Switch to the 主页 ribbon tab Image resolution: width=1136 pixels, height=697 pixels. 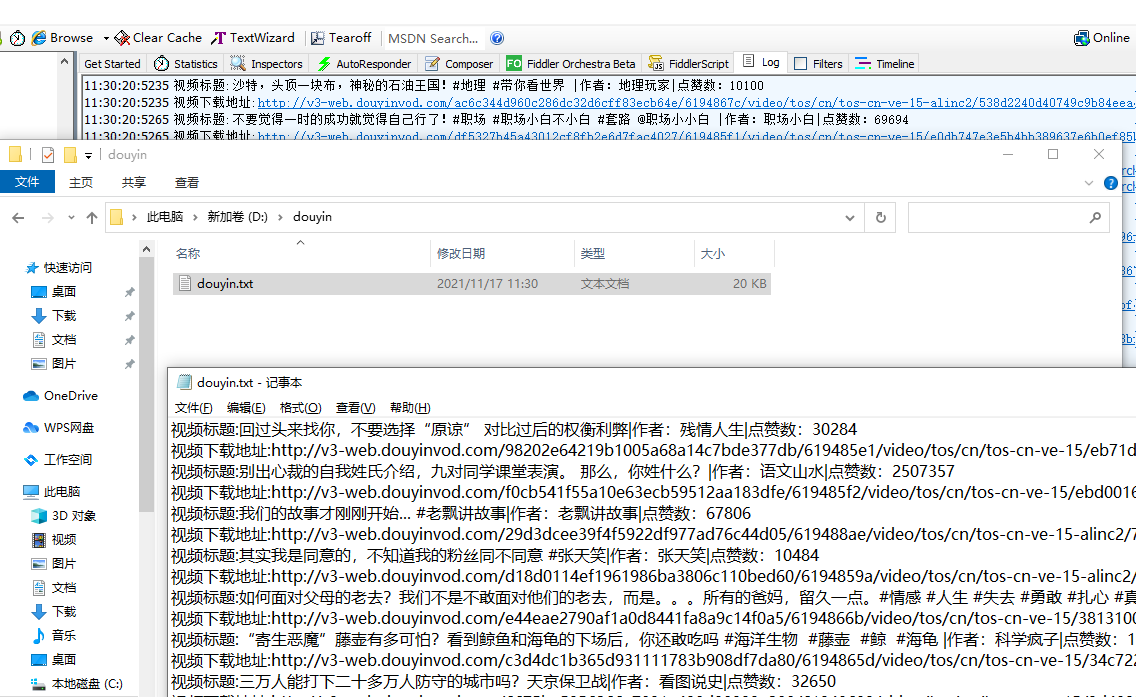click(80, 183)
